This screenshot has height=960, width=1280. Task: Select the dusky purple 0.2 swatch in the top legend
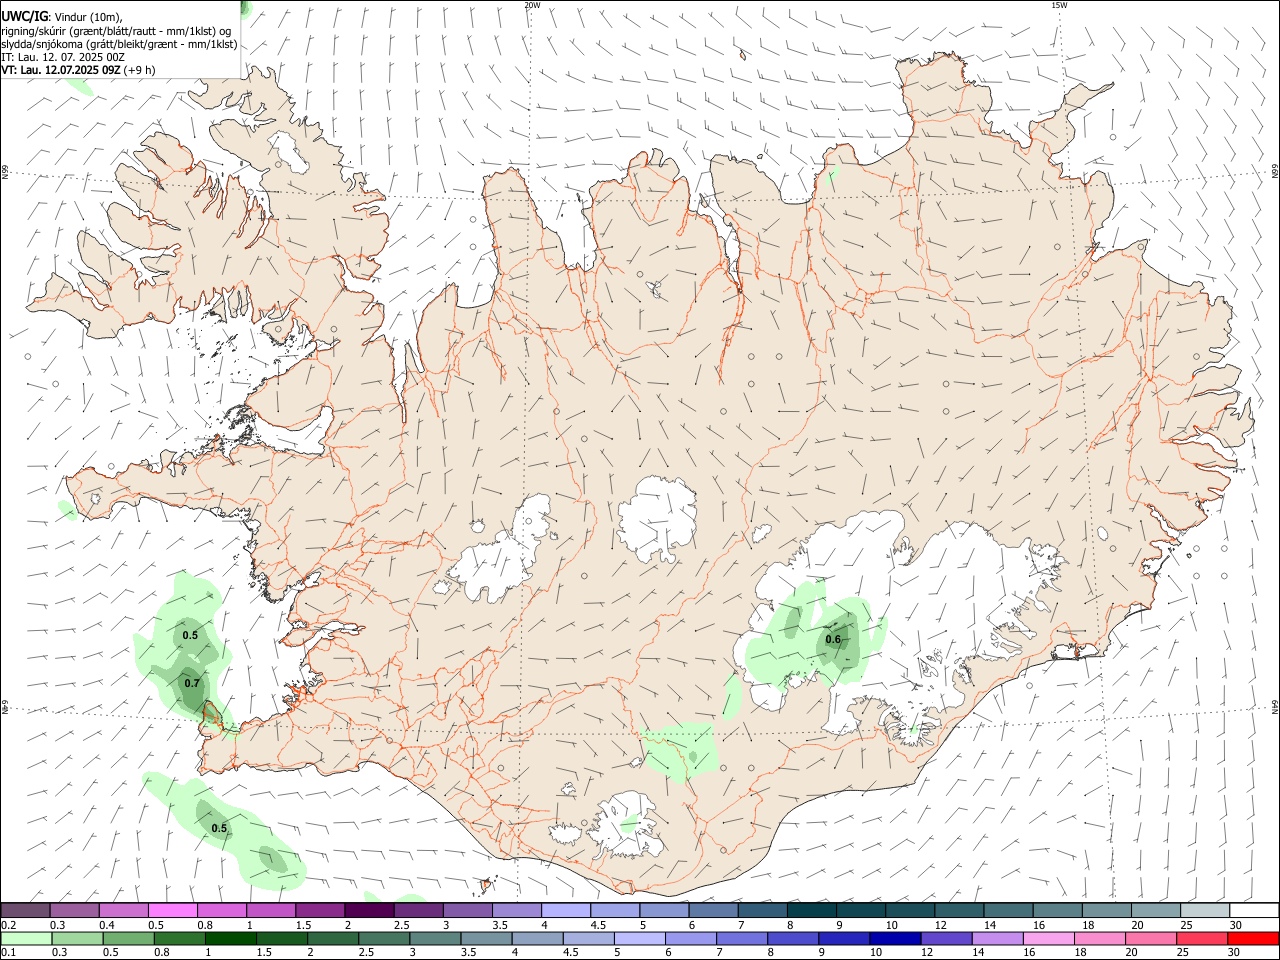[x=25, y=911]
